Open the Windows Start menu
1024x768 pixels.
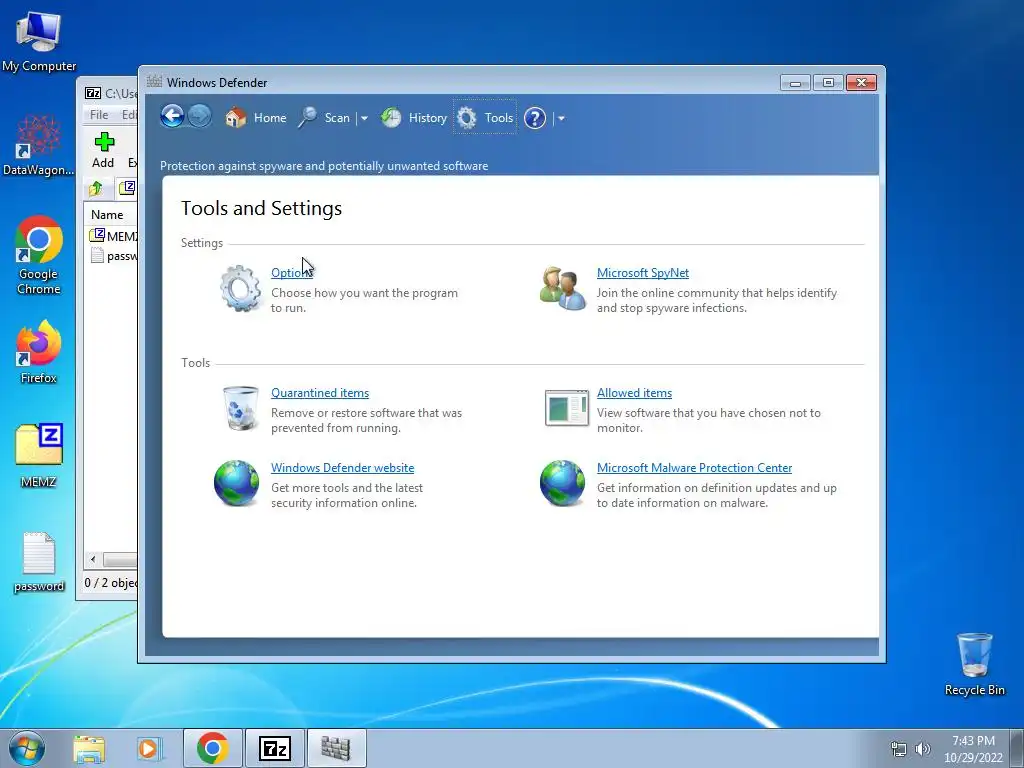(27, 748)
